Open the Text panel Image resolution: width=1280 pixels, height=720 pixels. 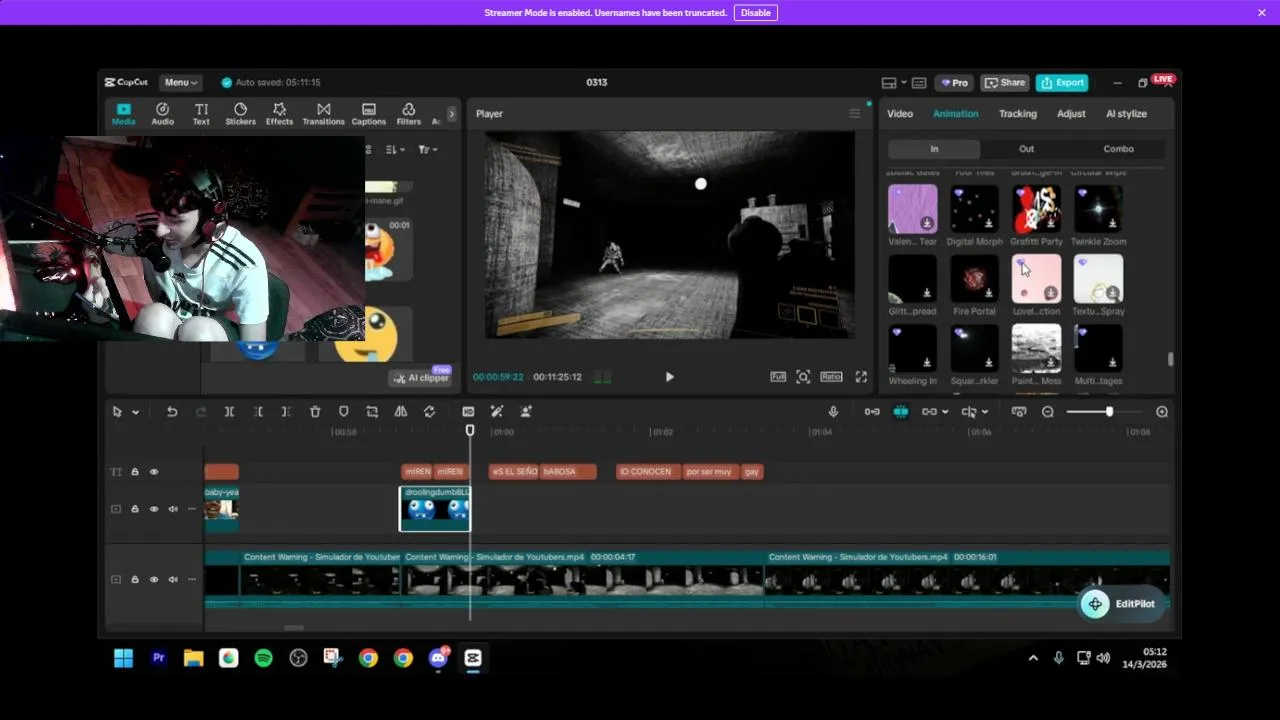tap(201, 114)
